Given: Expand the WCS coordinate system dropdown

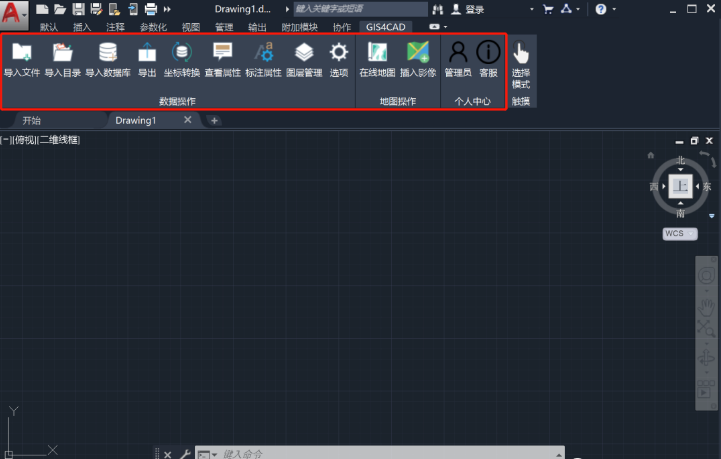Looking at the screenshot, I should click(680, 233).
